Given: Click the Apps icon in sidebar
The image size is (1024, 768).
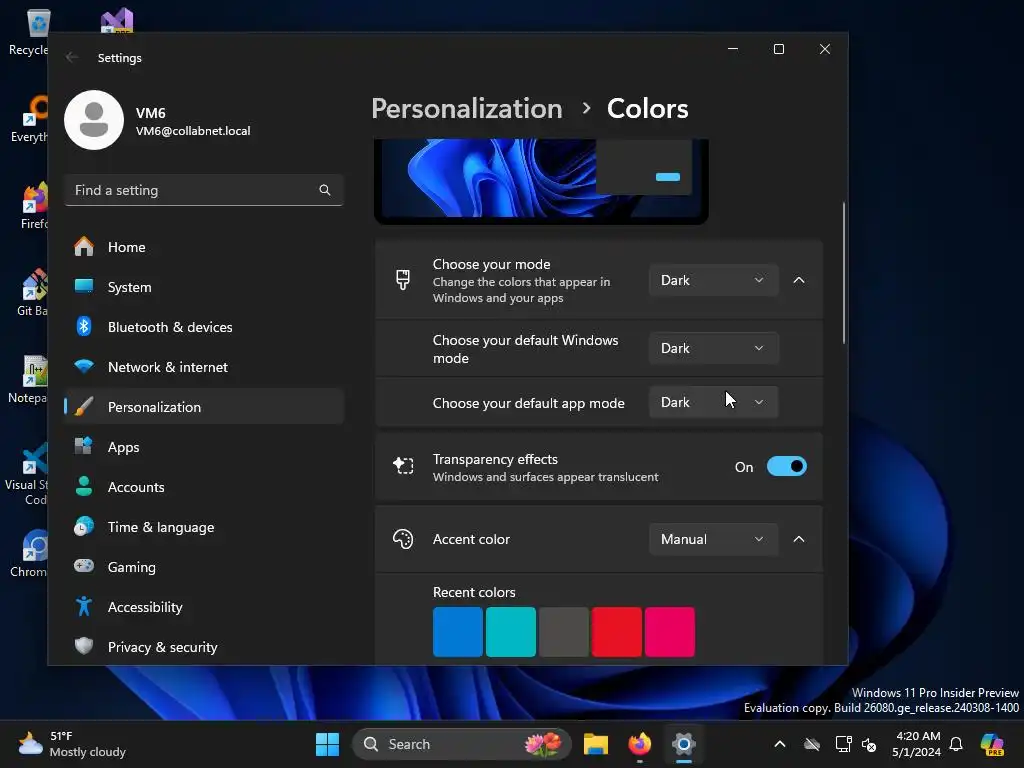Looking at the screenshot, I should [x=84, y=447].
